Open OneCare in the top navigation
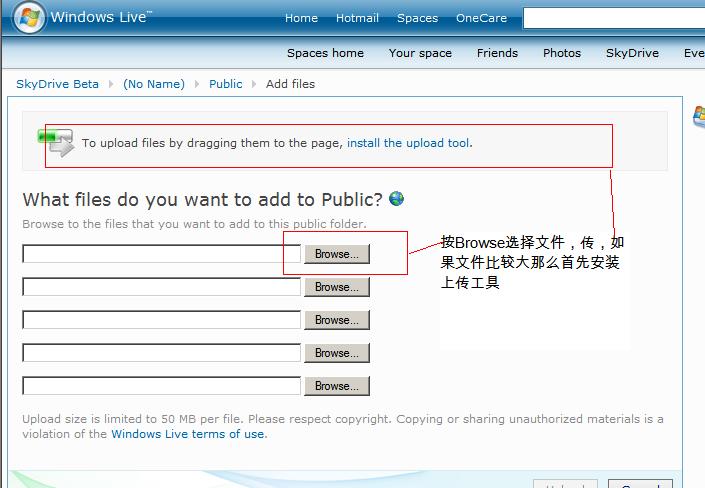 point(482,18)
